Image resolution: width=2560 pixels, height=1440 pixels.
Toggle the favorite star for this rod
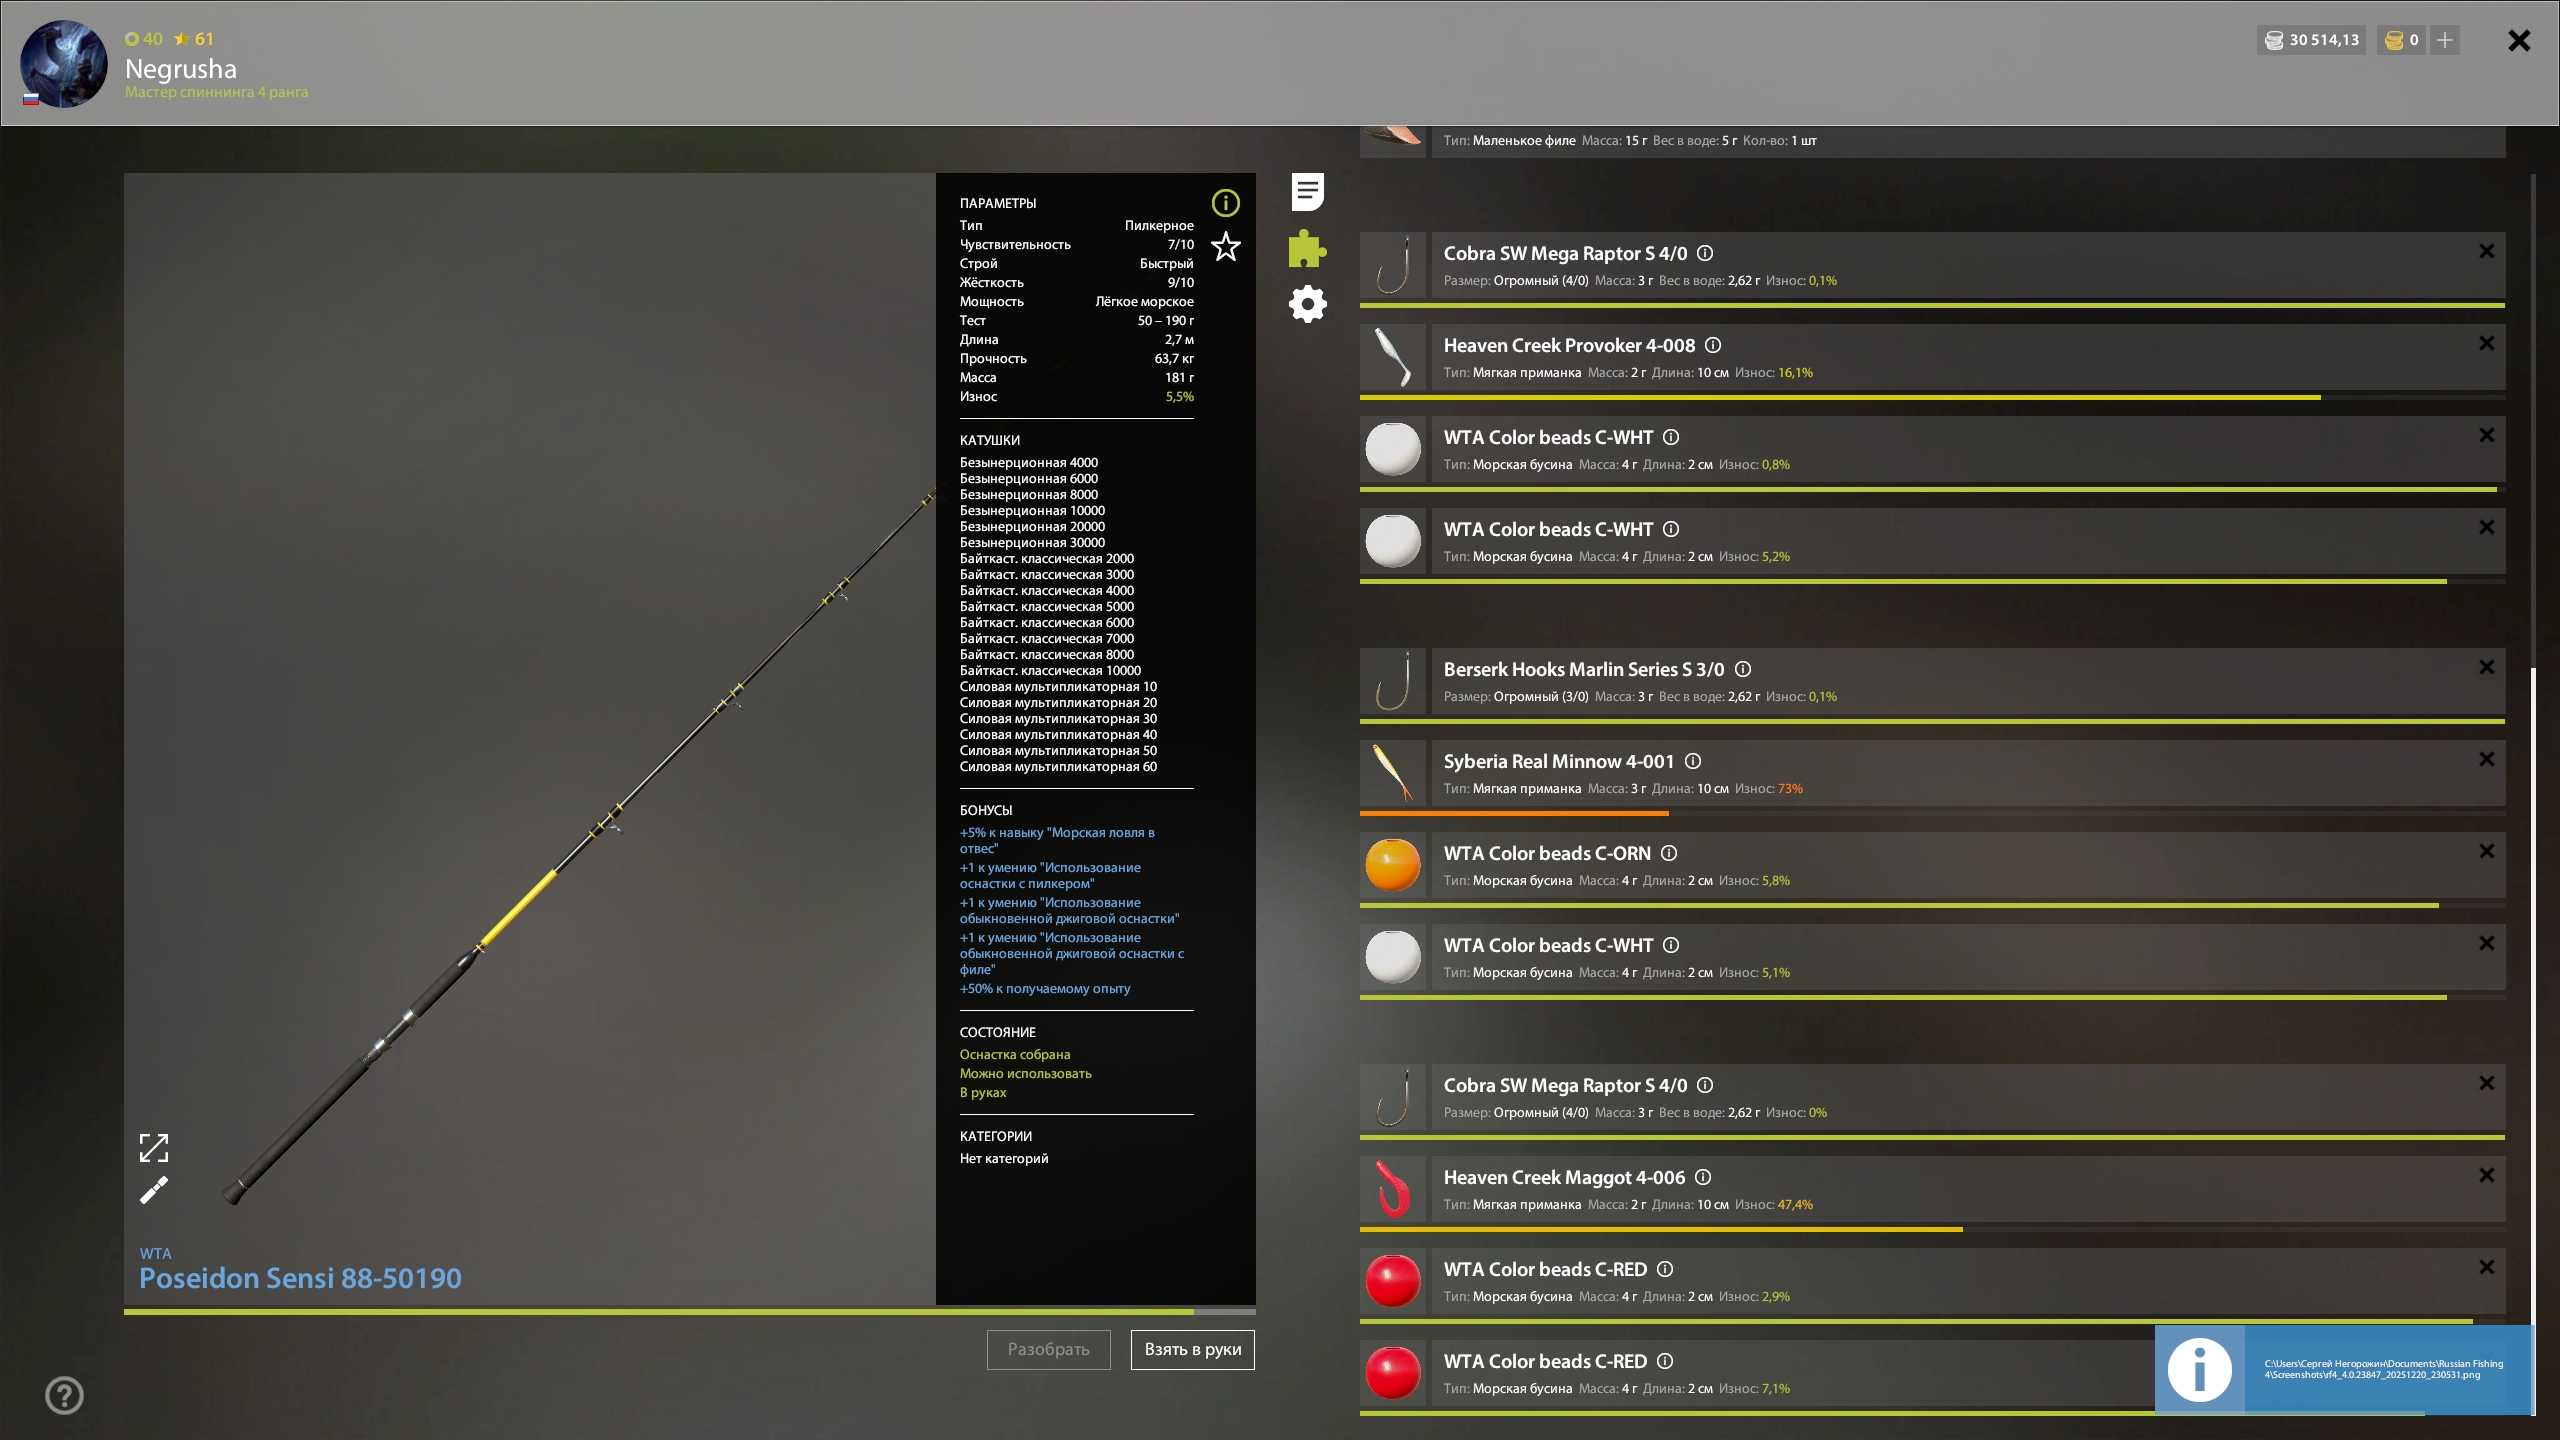pos(1225,246)
